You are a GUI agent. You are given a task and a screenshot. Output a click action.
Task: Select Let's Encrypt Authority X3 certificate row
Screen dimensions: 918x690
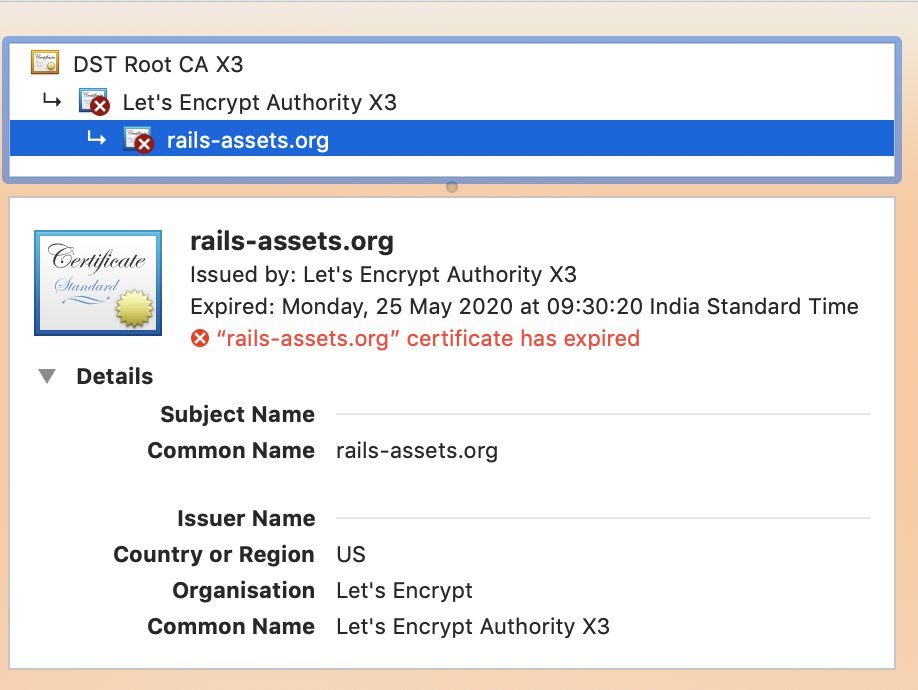pyautogui.click(x=452, y=102)
